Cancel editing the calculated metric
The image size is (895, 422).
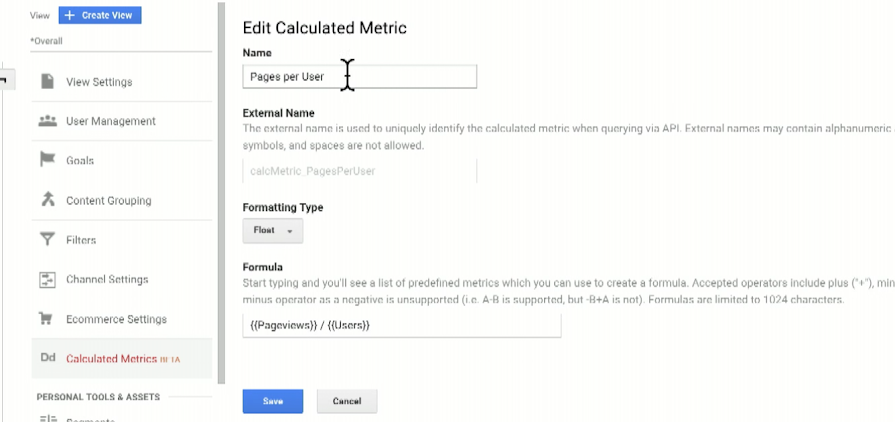pyautogui.click(x=347, y=401)
